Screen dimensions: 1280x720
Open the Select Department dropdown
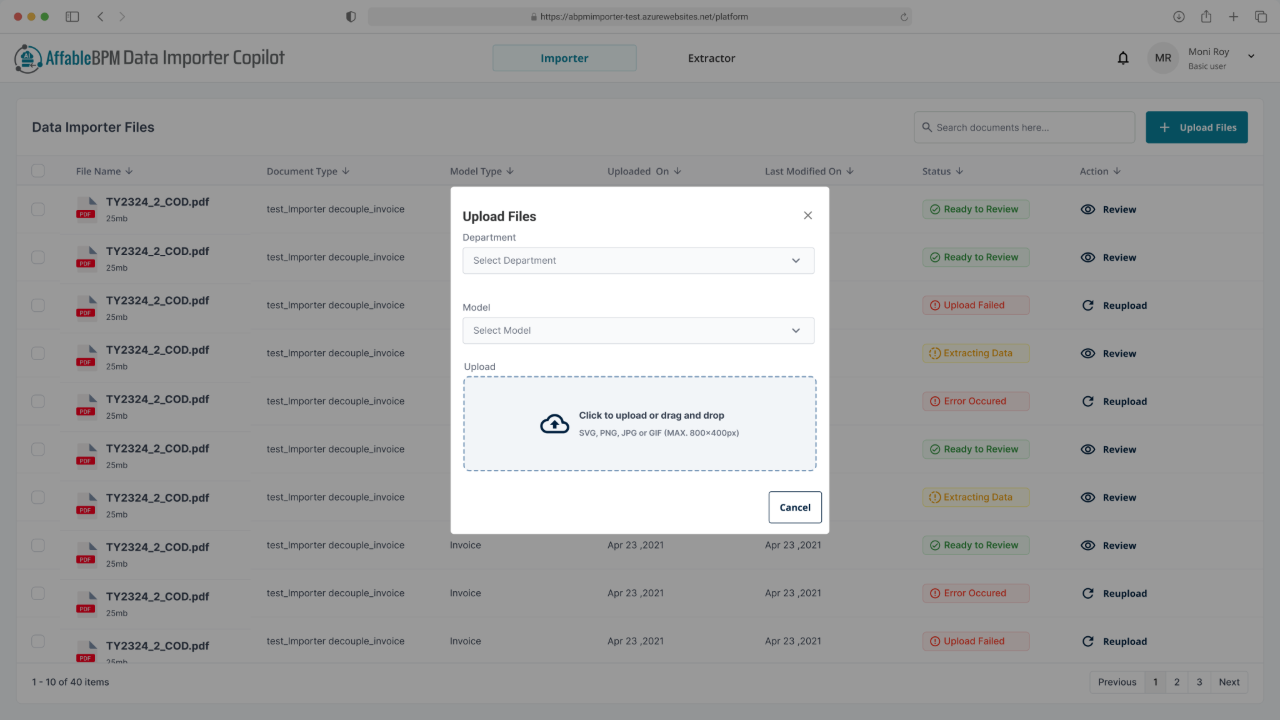(x=638, y=260)
